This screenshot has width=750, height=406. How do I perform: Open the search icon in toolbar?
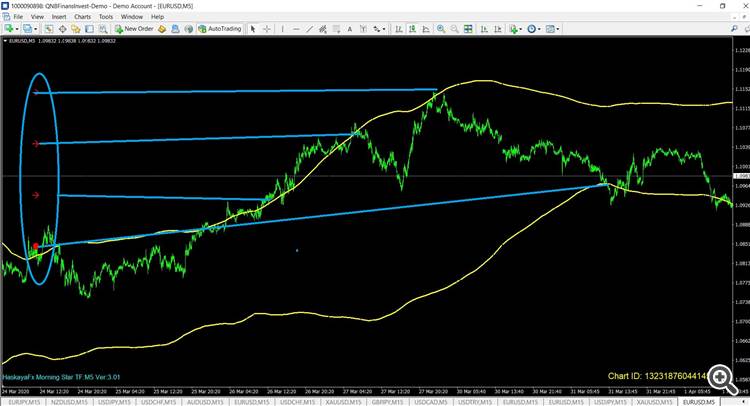pos(734,29)
